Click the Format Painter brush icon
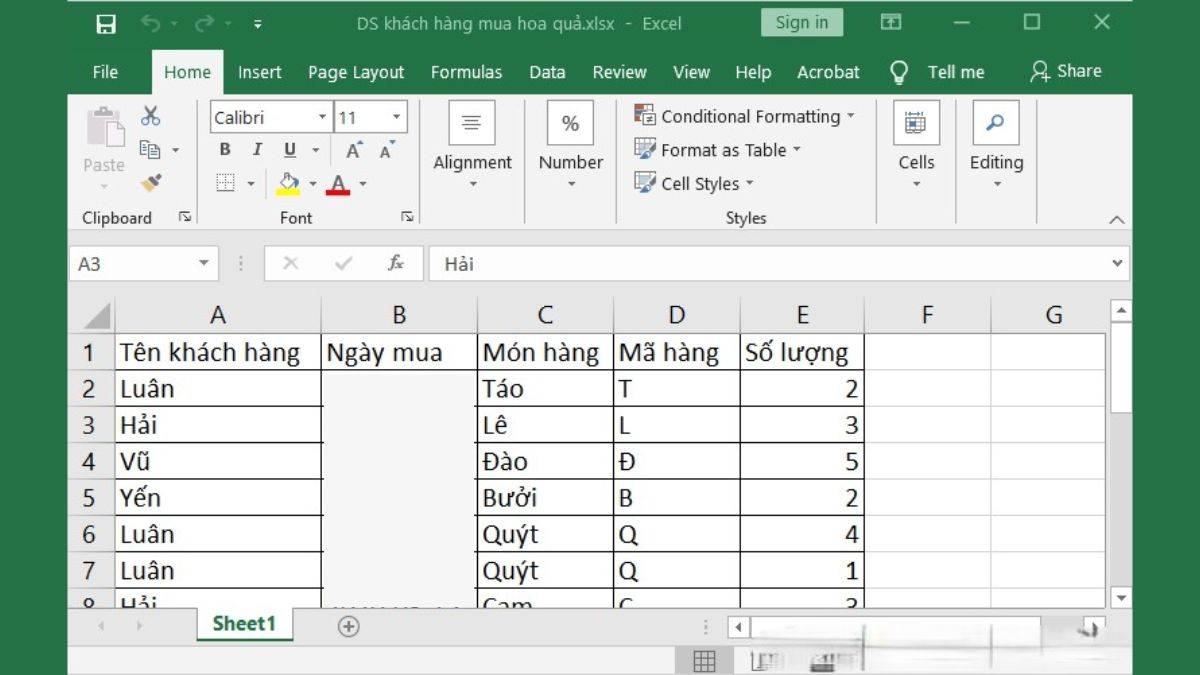This screenshot has width=1200, height=675. point(151,183)
